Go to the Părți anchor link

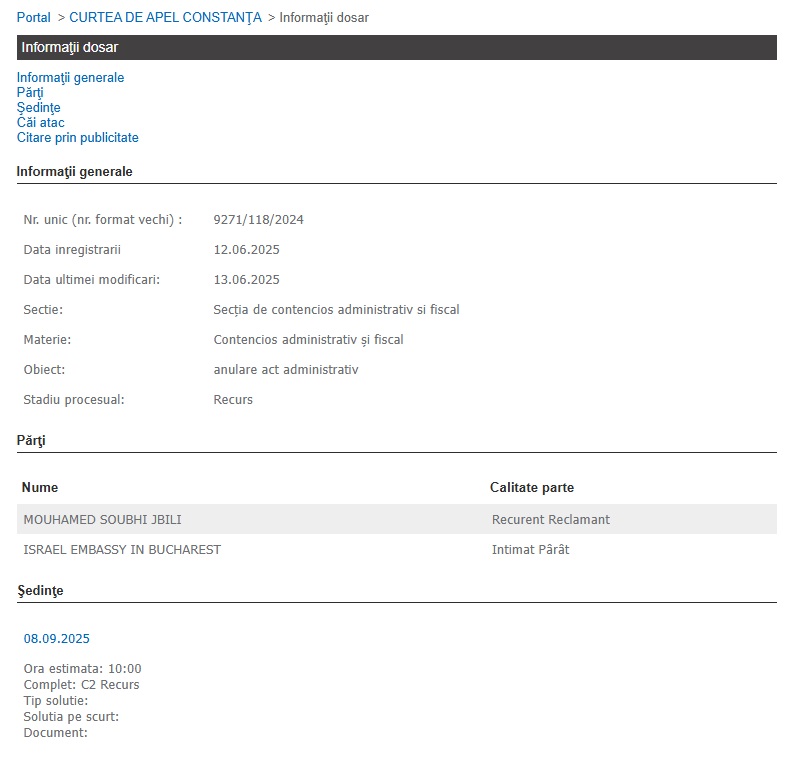coord(30,92)
